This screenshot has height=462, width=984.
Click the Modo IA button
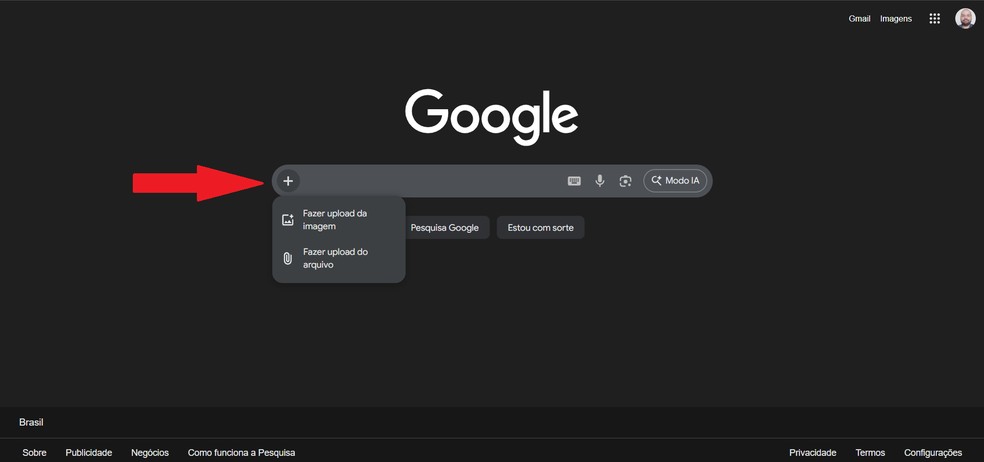[x=675, y=181]
